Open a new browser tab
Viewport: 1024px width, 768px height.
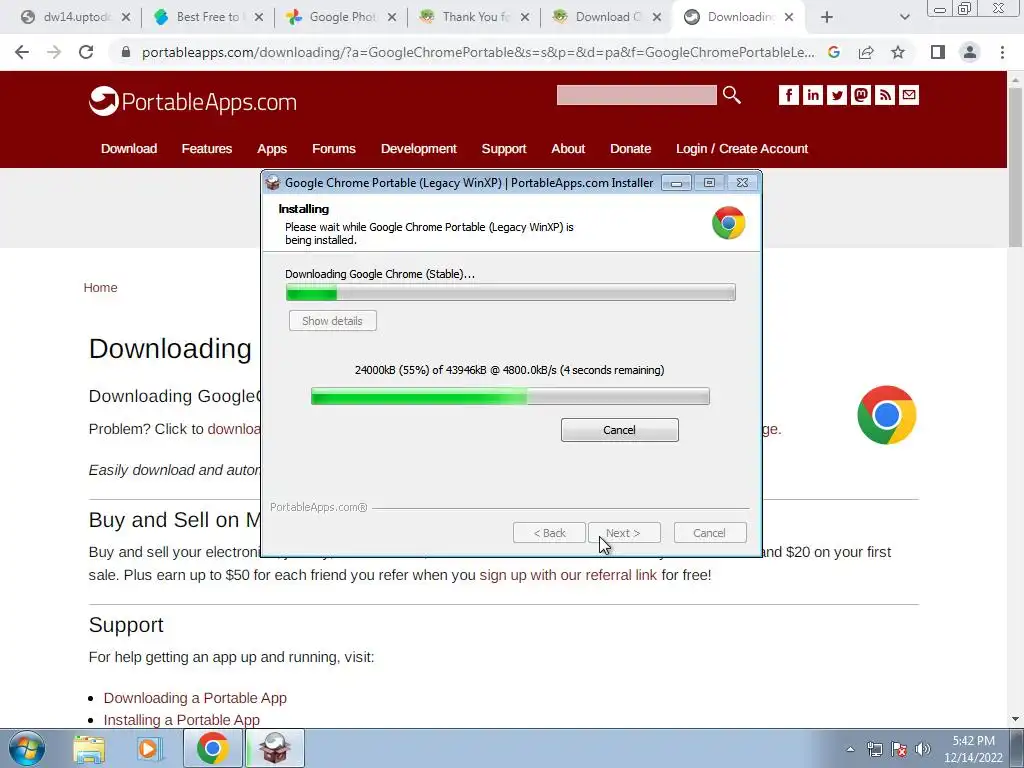(x=827, y=17)
